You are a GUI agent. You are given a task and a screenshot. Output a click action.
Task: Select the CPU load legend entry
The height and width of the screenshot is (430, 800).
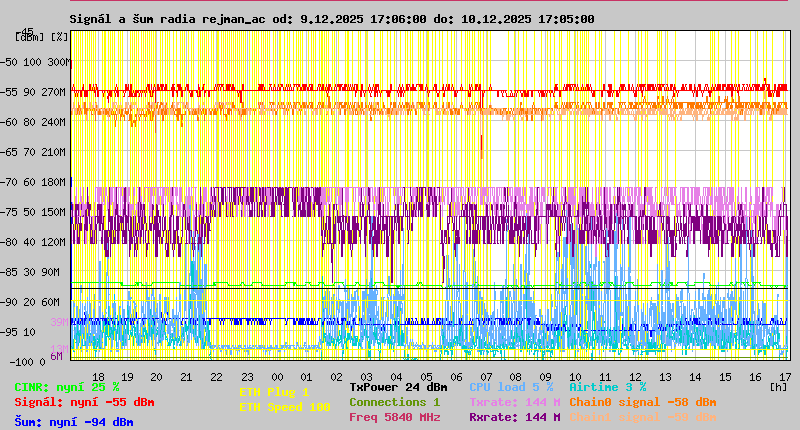510,387
